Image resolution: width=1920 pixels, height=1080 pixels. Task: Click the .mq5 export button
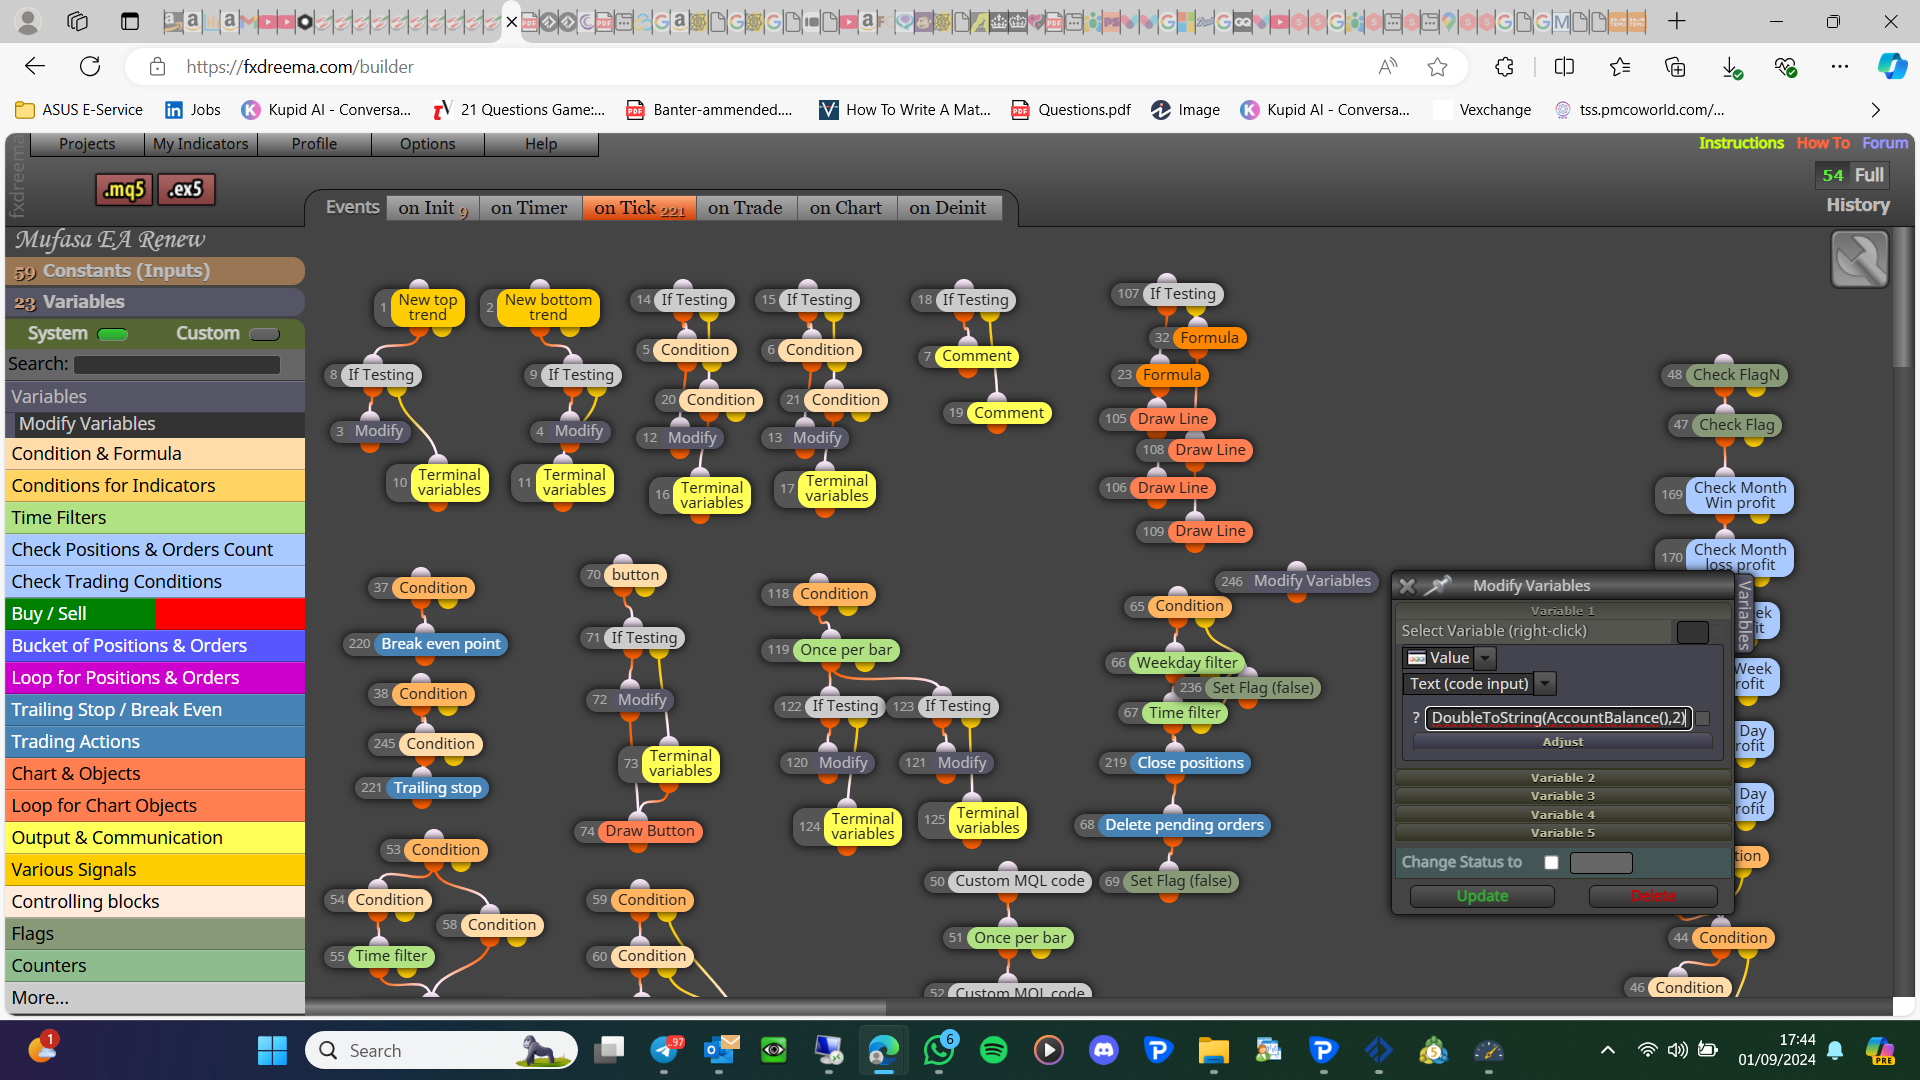125,189
